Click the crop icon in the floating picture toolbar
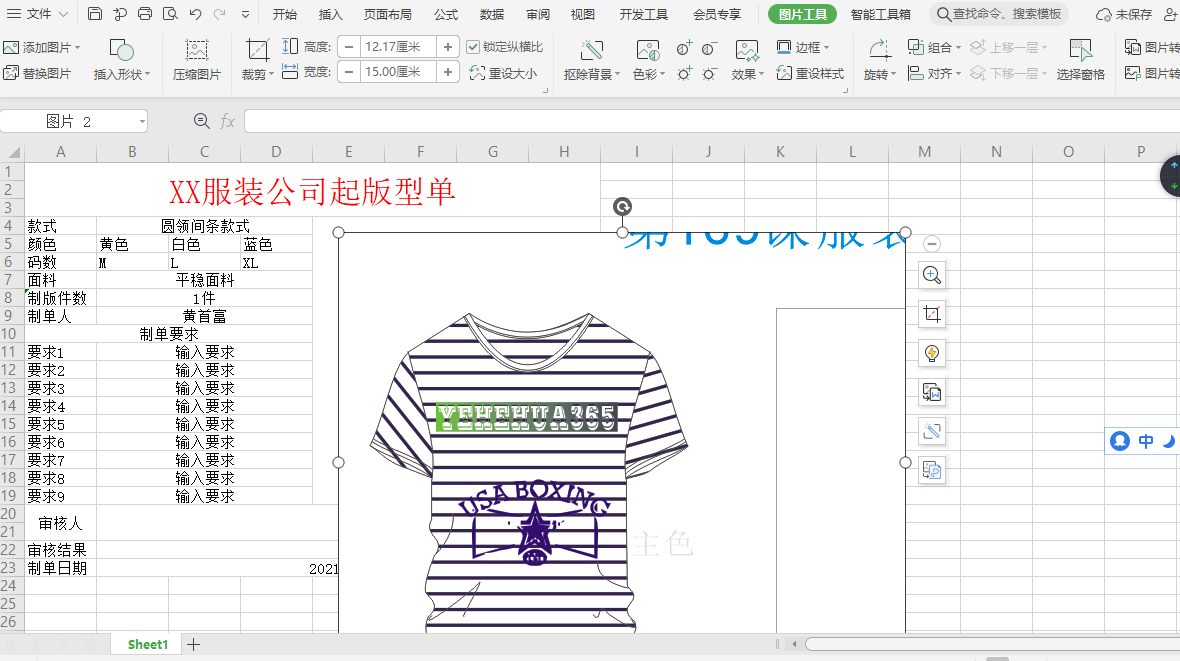This screenshot has width=1180, height=661. tap(932, 314)
